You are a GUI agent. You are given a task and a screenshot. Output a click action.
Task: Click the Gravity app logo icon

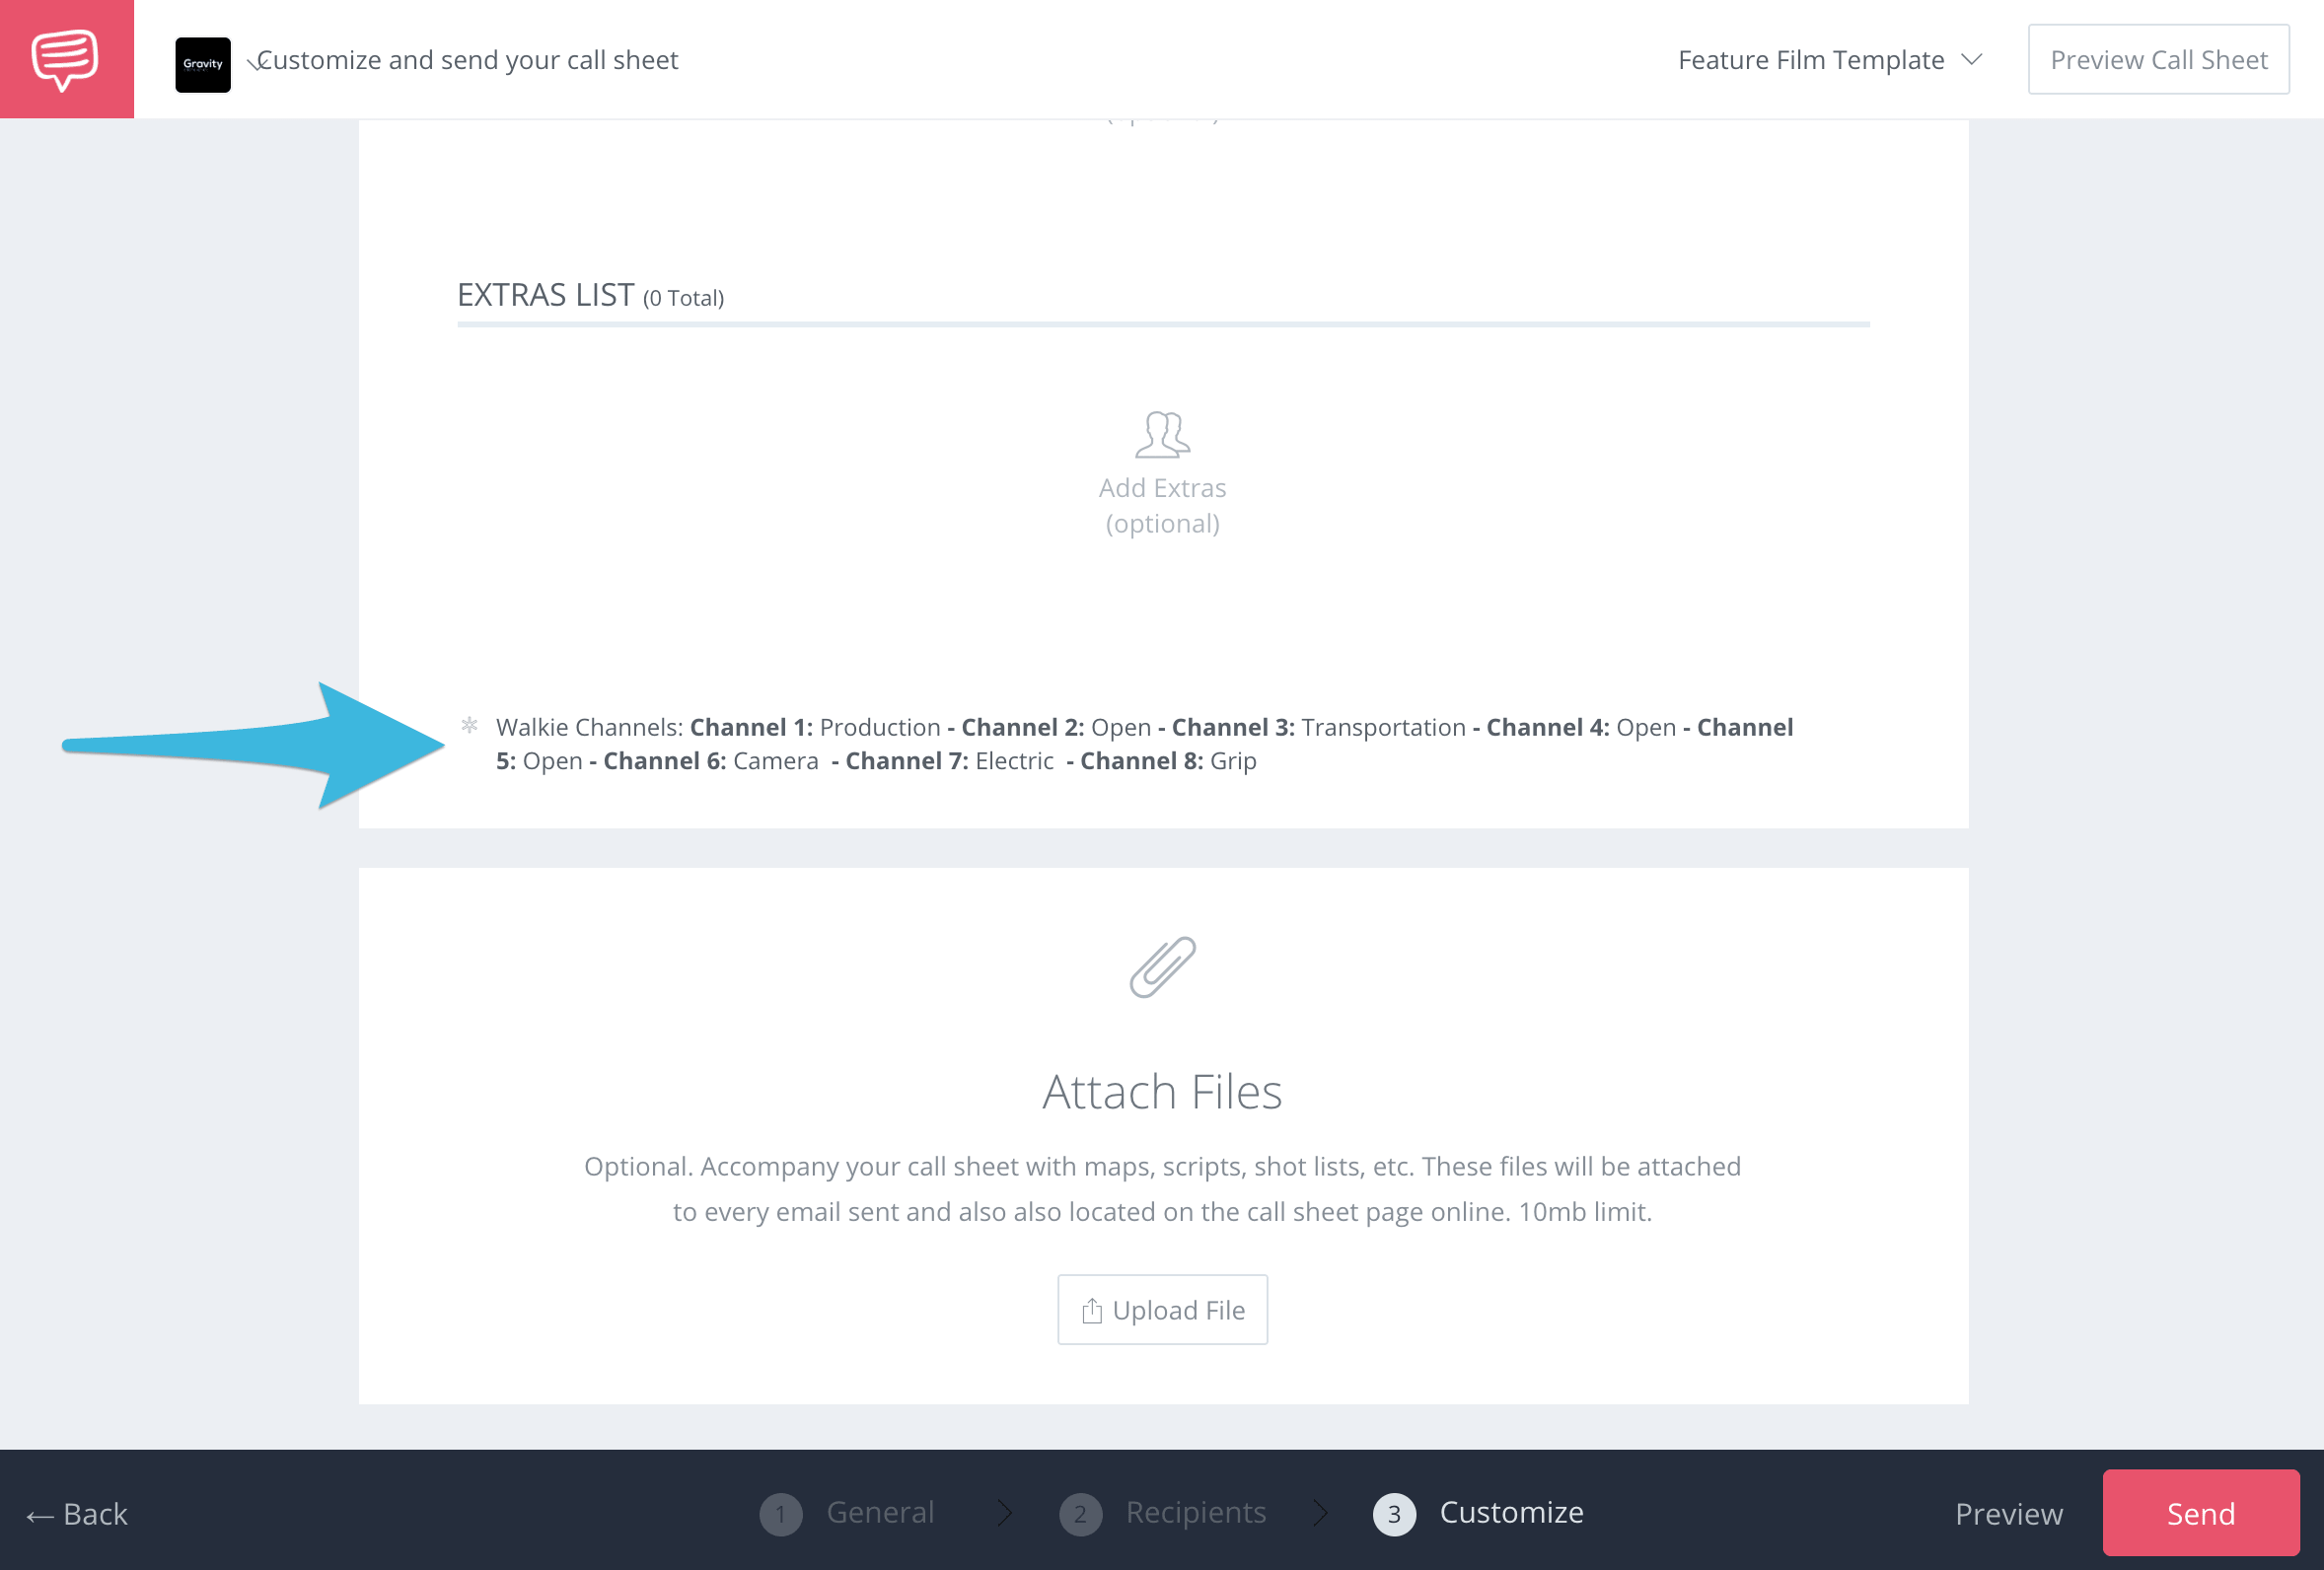(x=200, y=59)
